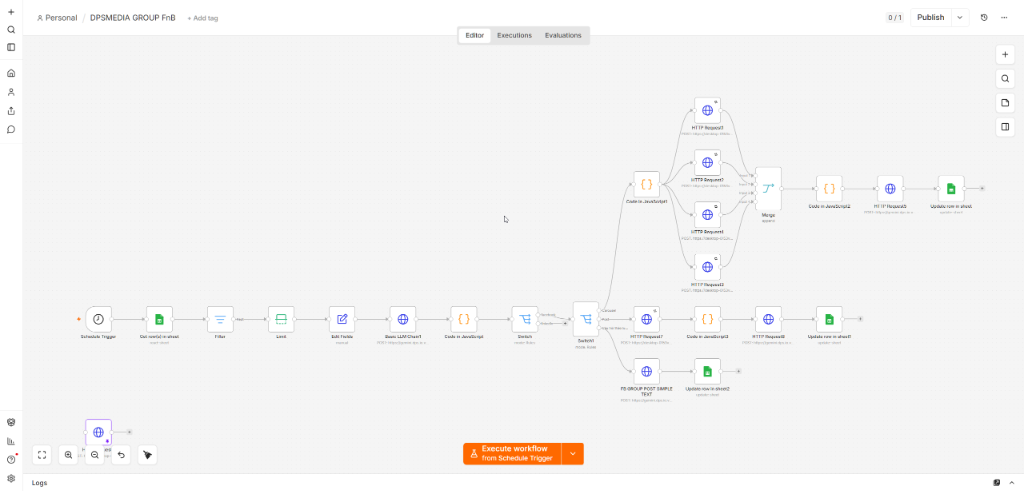Viewport: 1024px width, 491px height.
Task: Select the HTTP Request8 node
Action: 768,319
